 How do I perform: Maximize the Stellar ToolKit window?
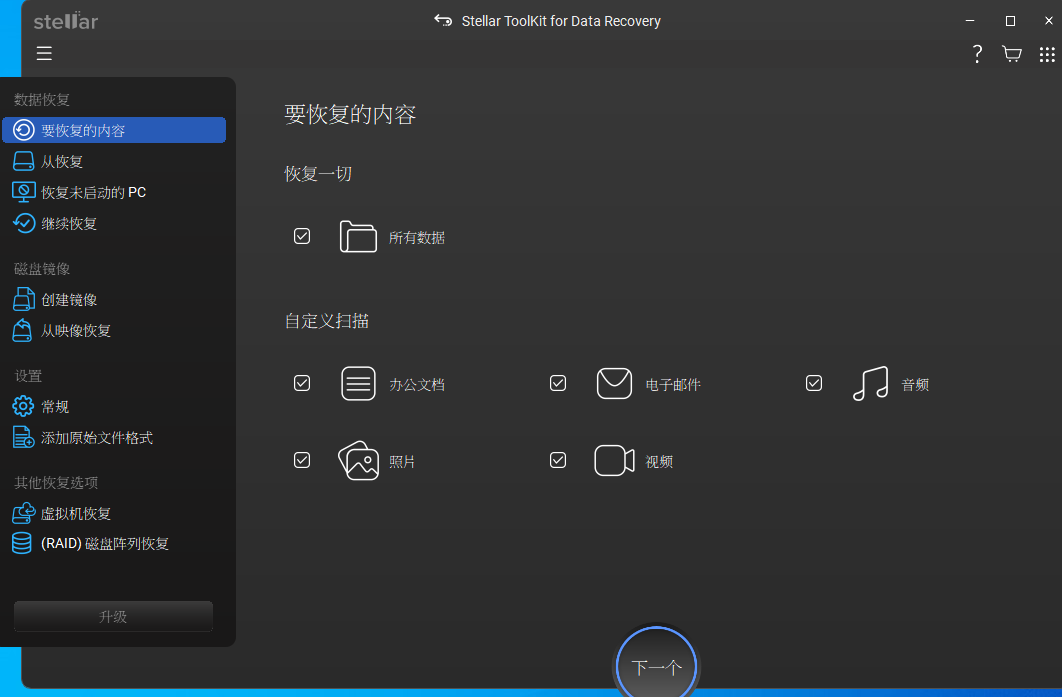pyautogui.click(x=1010, y=20)
